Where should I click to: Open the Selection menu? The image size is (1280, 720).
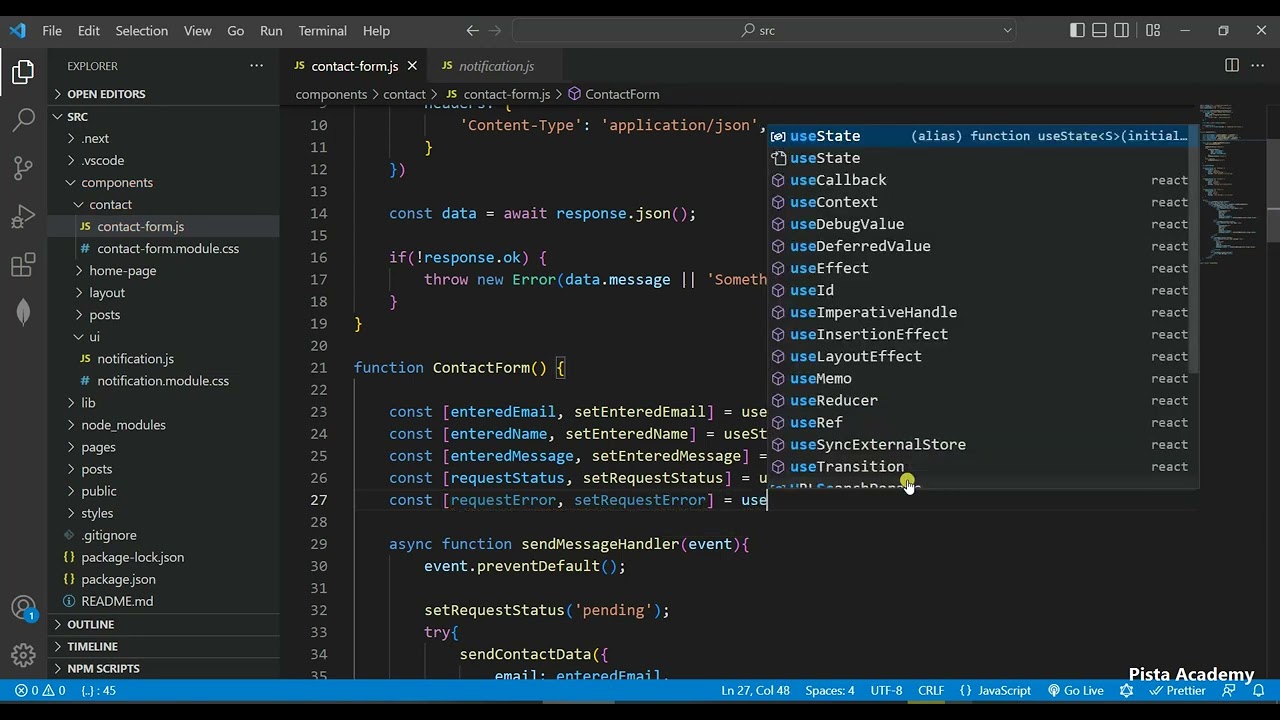(142, 31)
